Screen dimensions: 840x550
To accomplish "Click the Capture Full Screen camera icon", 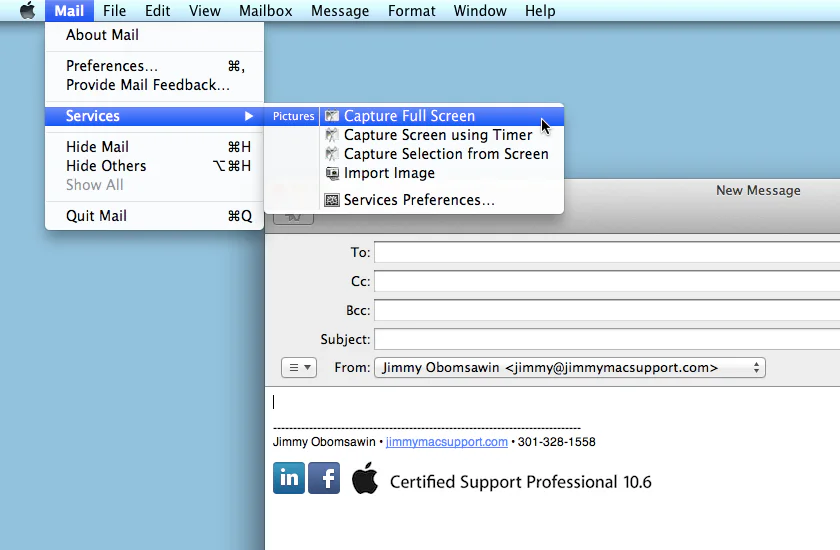I will tap(332, 116).
